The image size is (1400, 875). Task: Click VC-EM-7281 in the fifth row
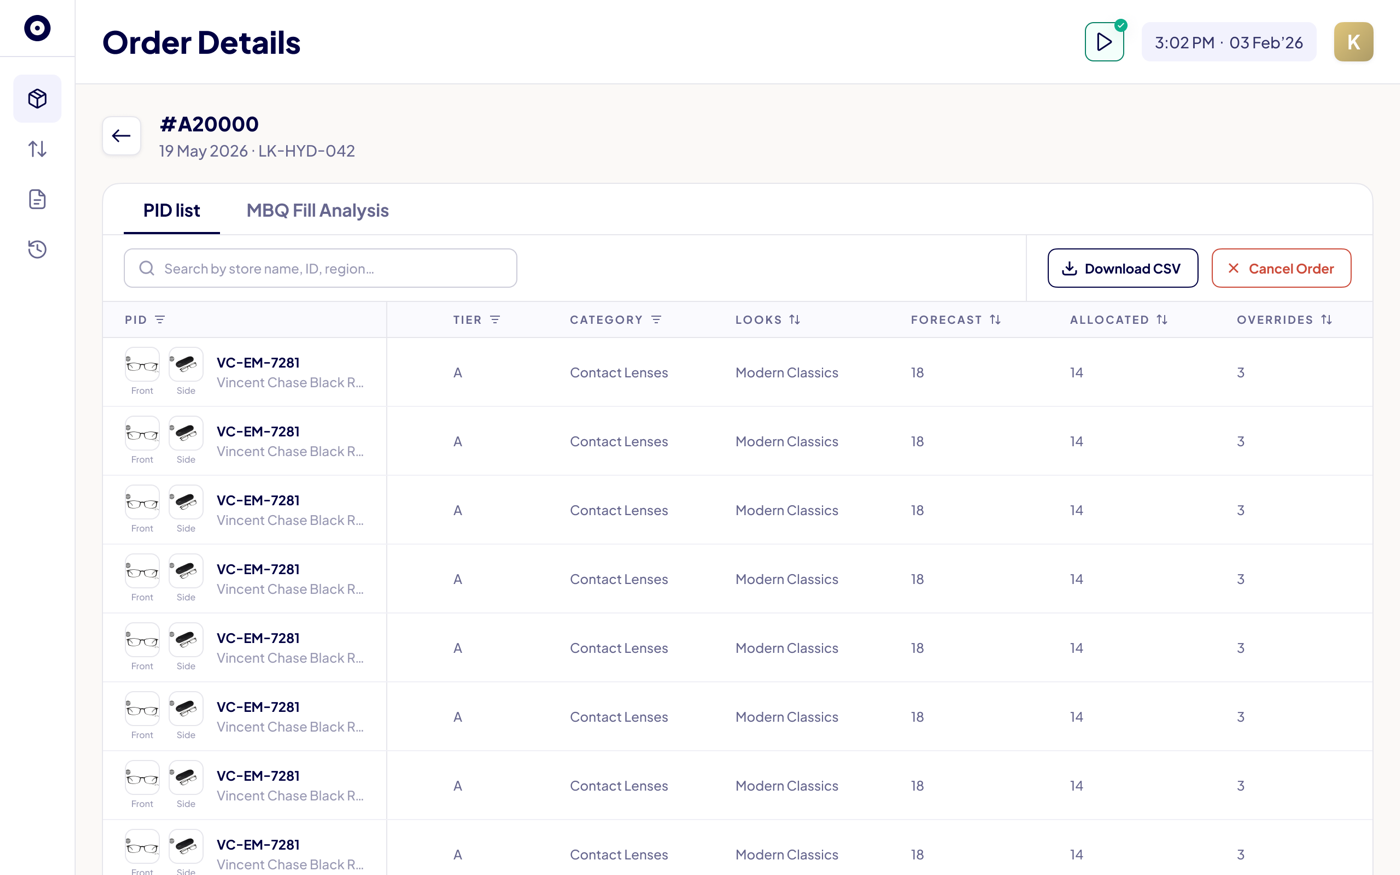click(258, 639)
